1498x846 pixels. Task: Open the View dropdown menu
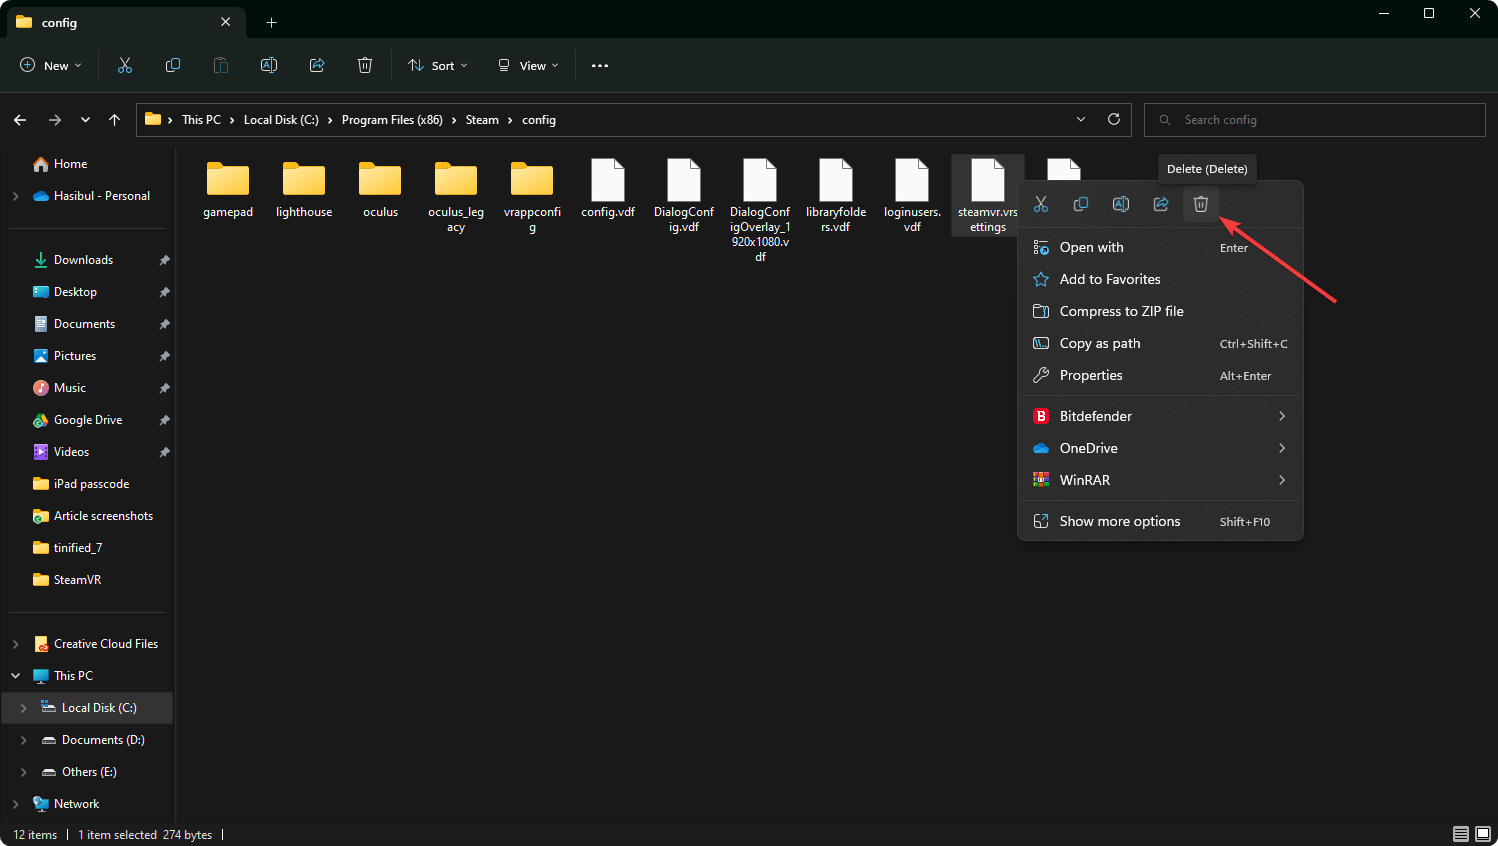(x=528, y=65)
